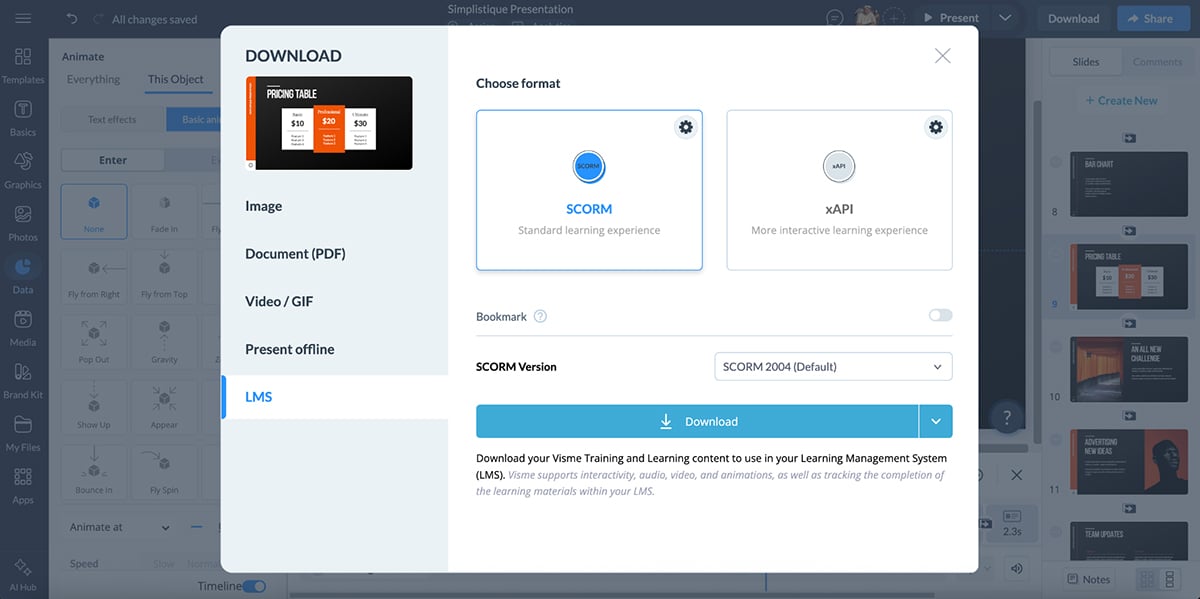Select slide 9 Pricing Table thumbnail
Viewport: 1200px width, 599px height.
[1129, 276]
